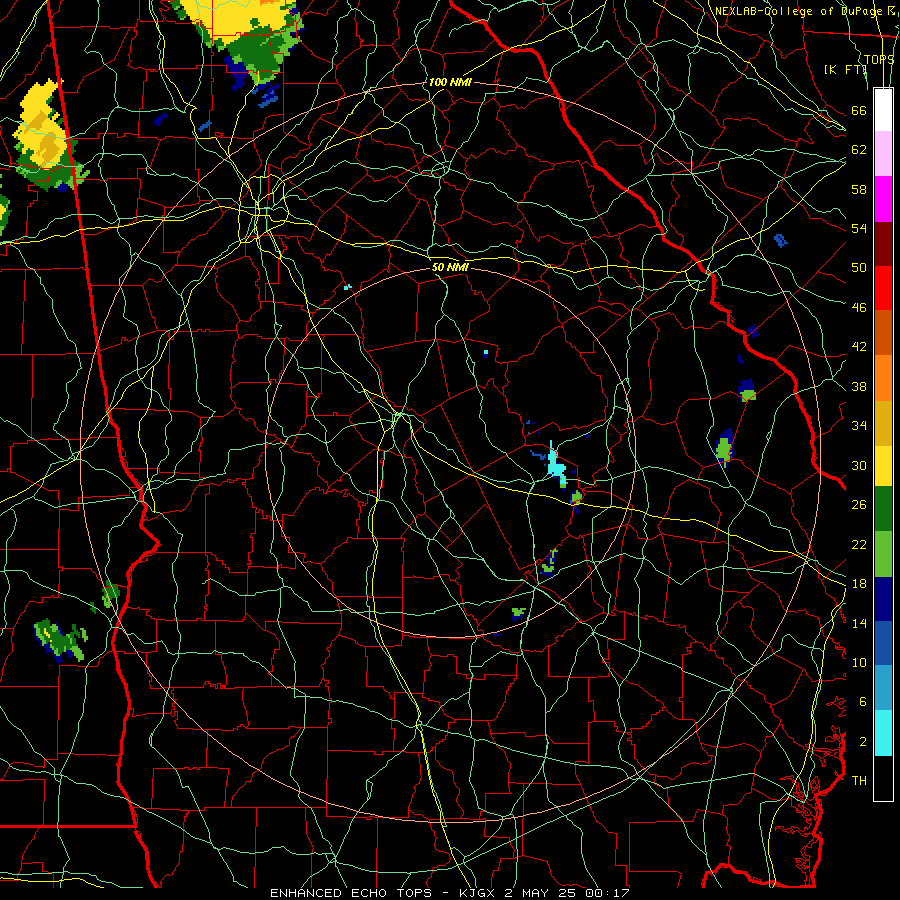900x900 pixels.
Task: Click the '58' legend value
Action: pos(859,189)
